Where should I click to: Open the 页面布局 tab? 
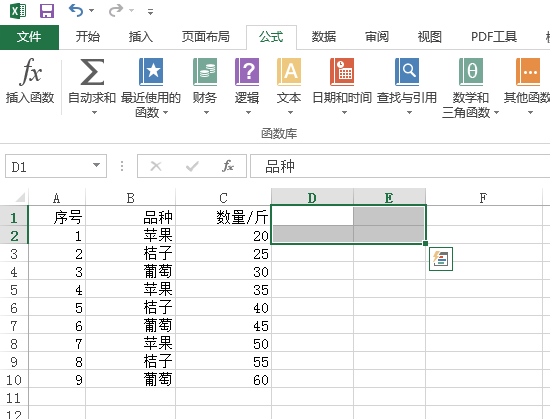point(206,37)
